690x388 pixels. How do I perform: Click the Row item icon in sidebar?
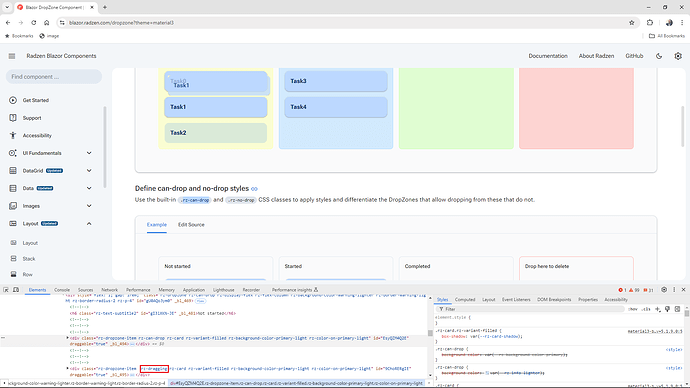13,275
